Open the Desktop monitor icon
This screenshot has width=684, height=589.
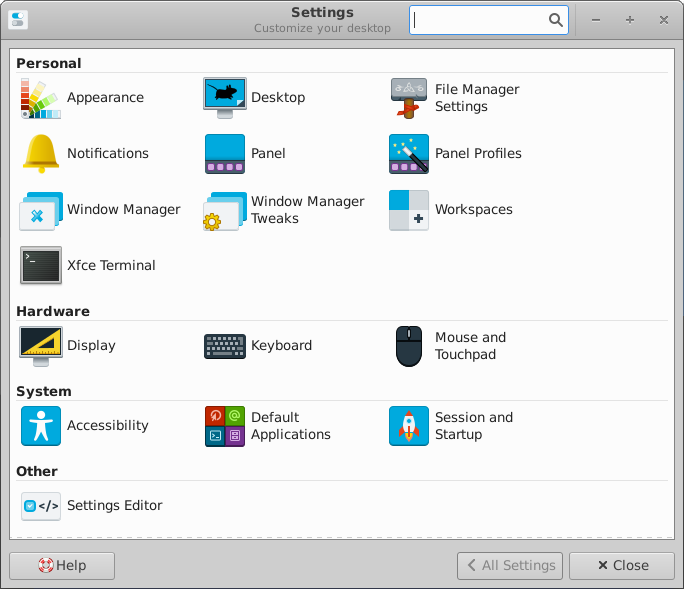(x=225, y=98)
